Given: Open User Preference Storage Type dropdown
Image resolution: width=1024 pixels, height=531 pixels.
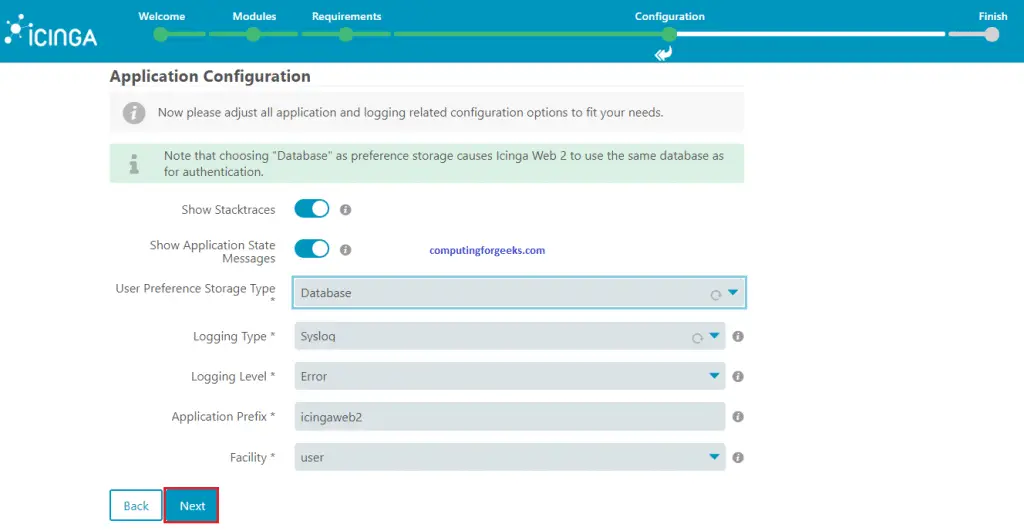Looking at the screenshot, I should point(519,293).
